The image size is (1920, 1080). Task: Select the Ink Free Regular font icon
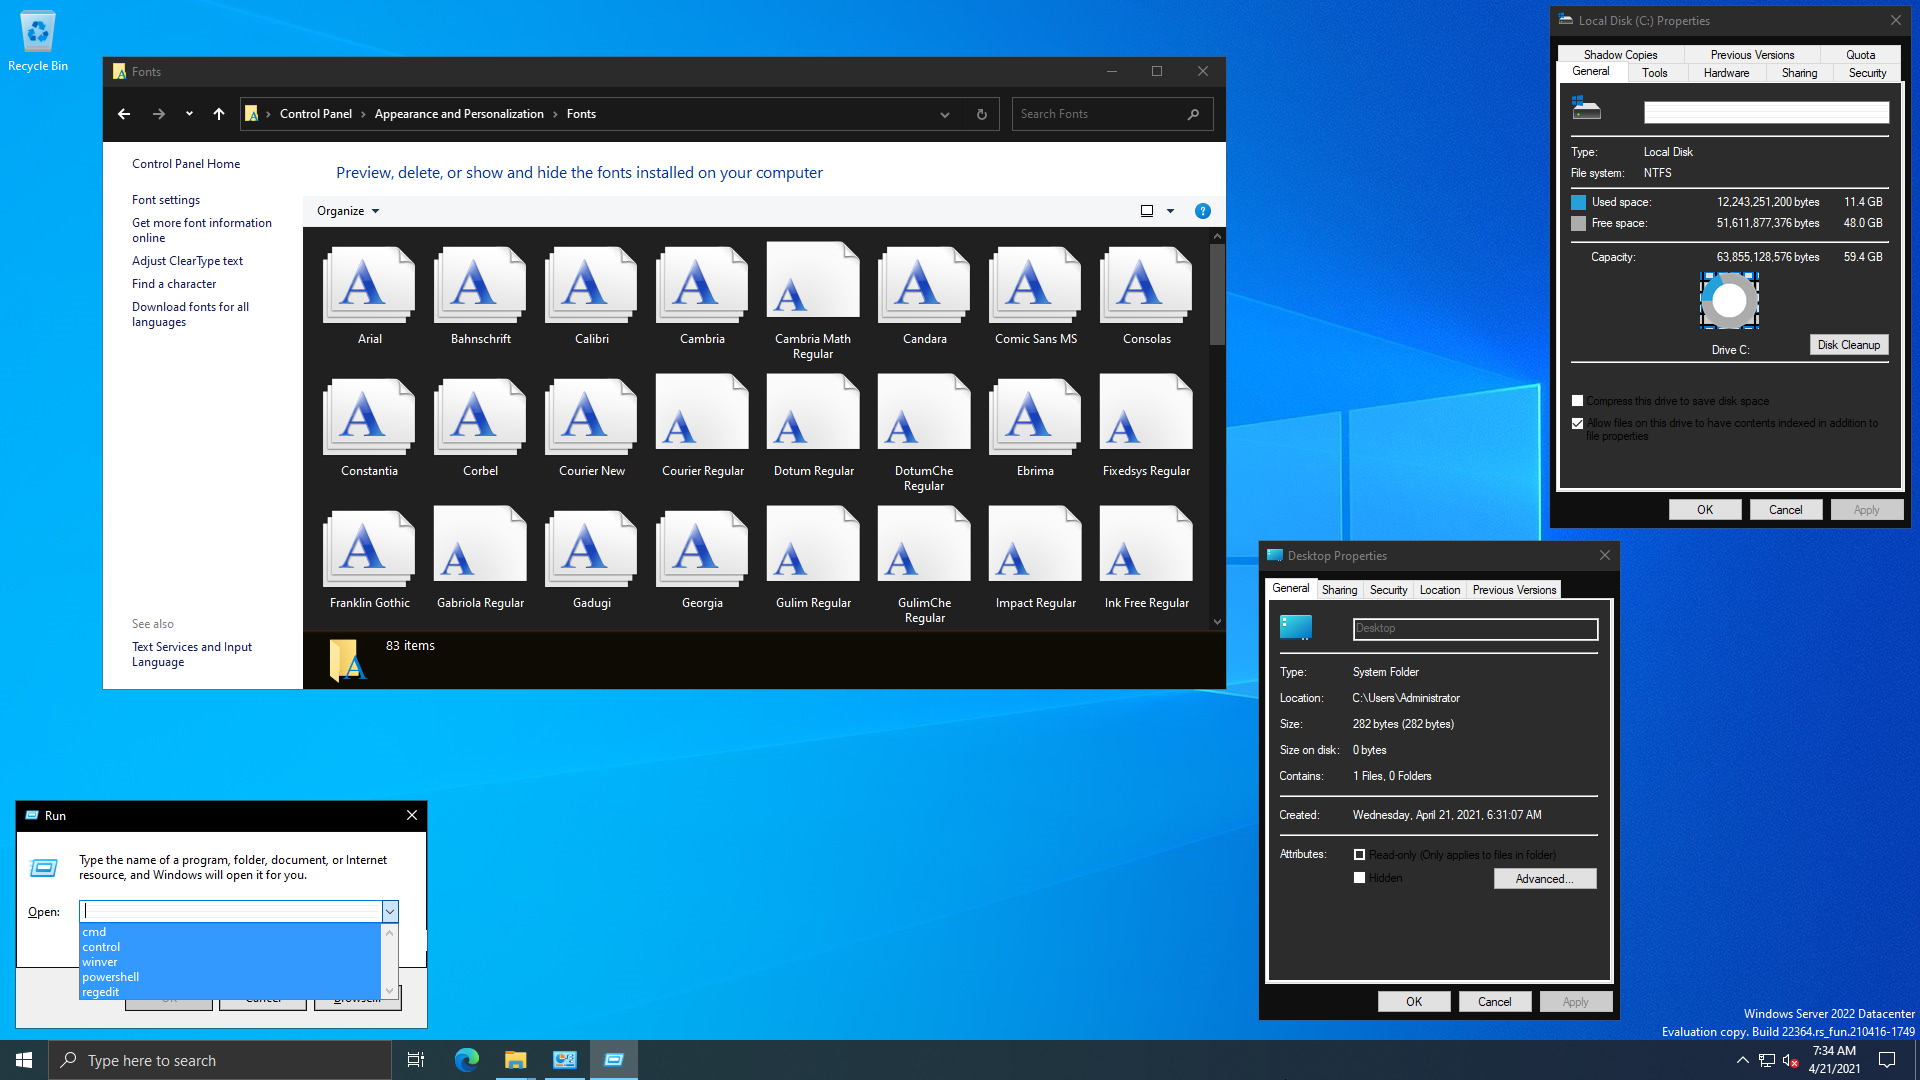[1146, 545]
